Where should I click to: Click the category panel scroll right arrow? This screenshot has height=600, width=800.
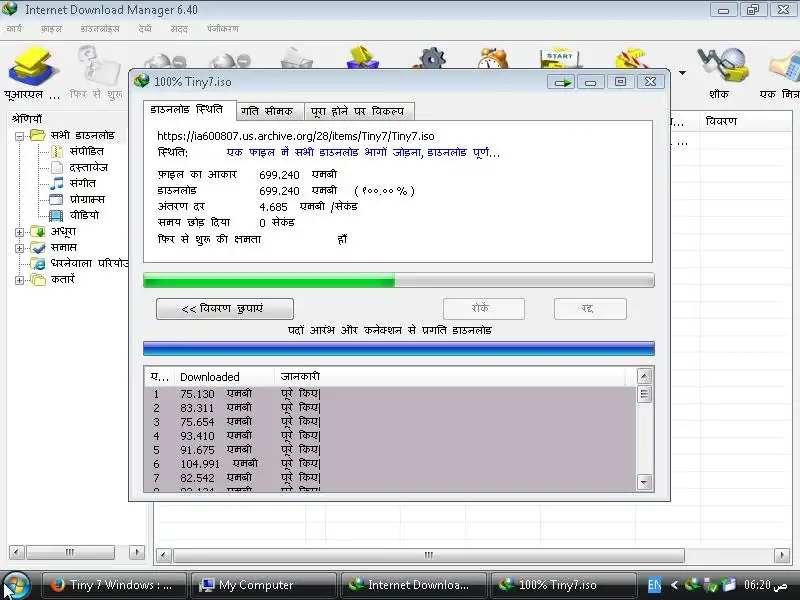(136, 552)
